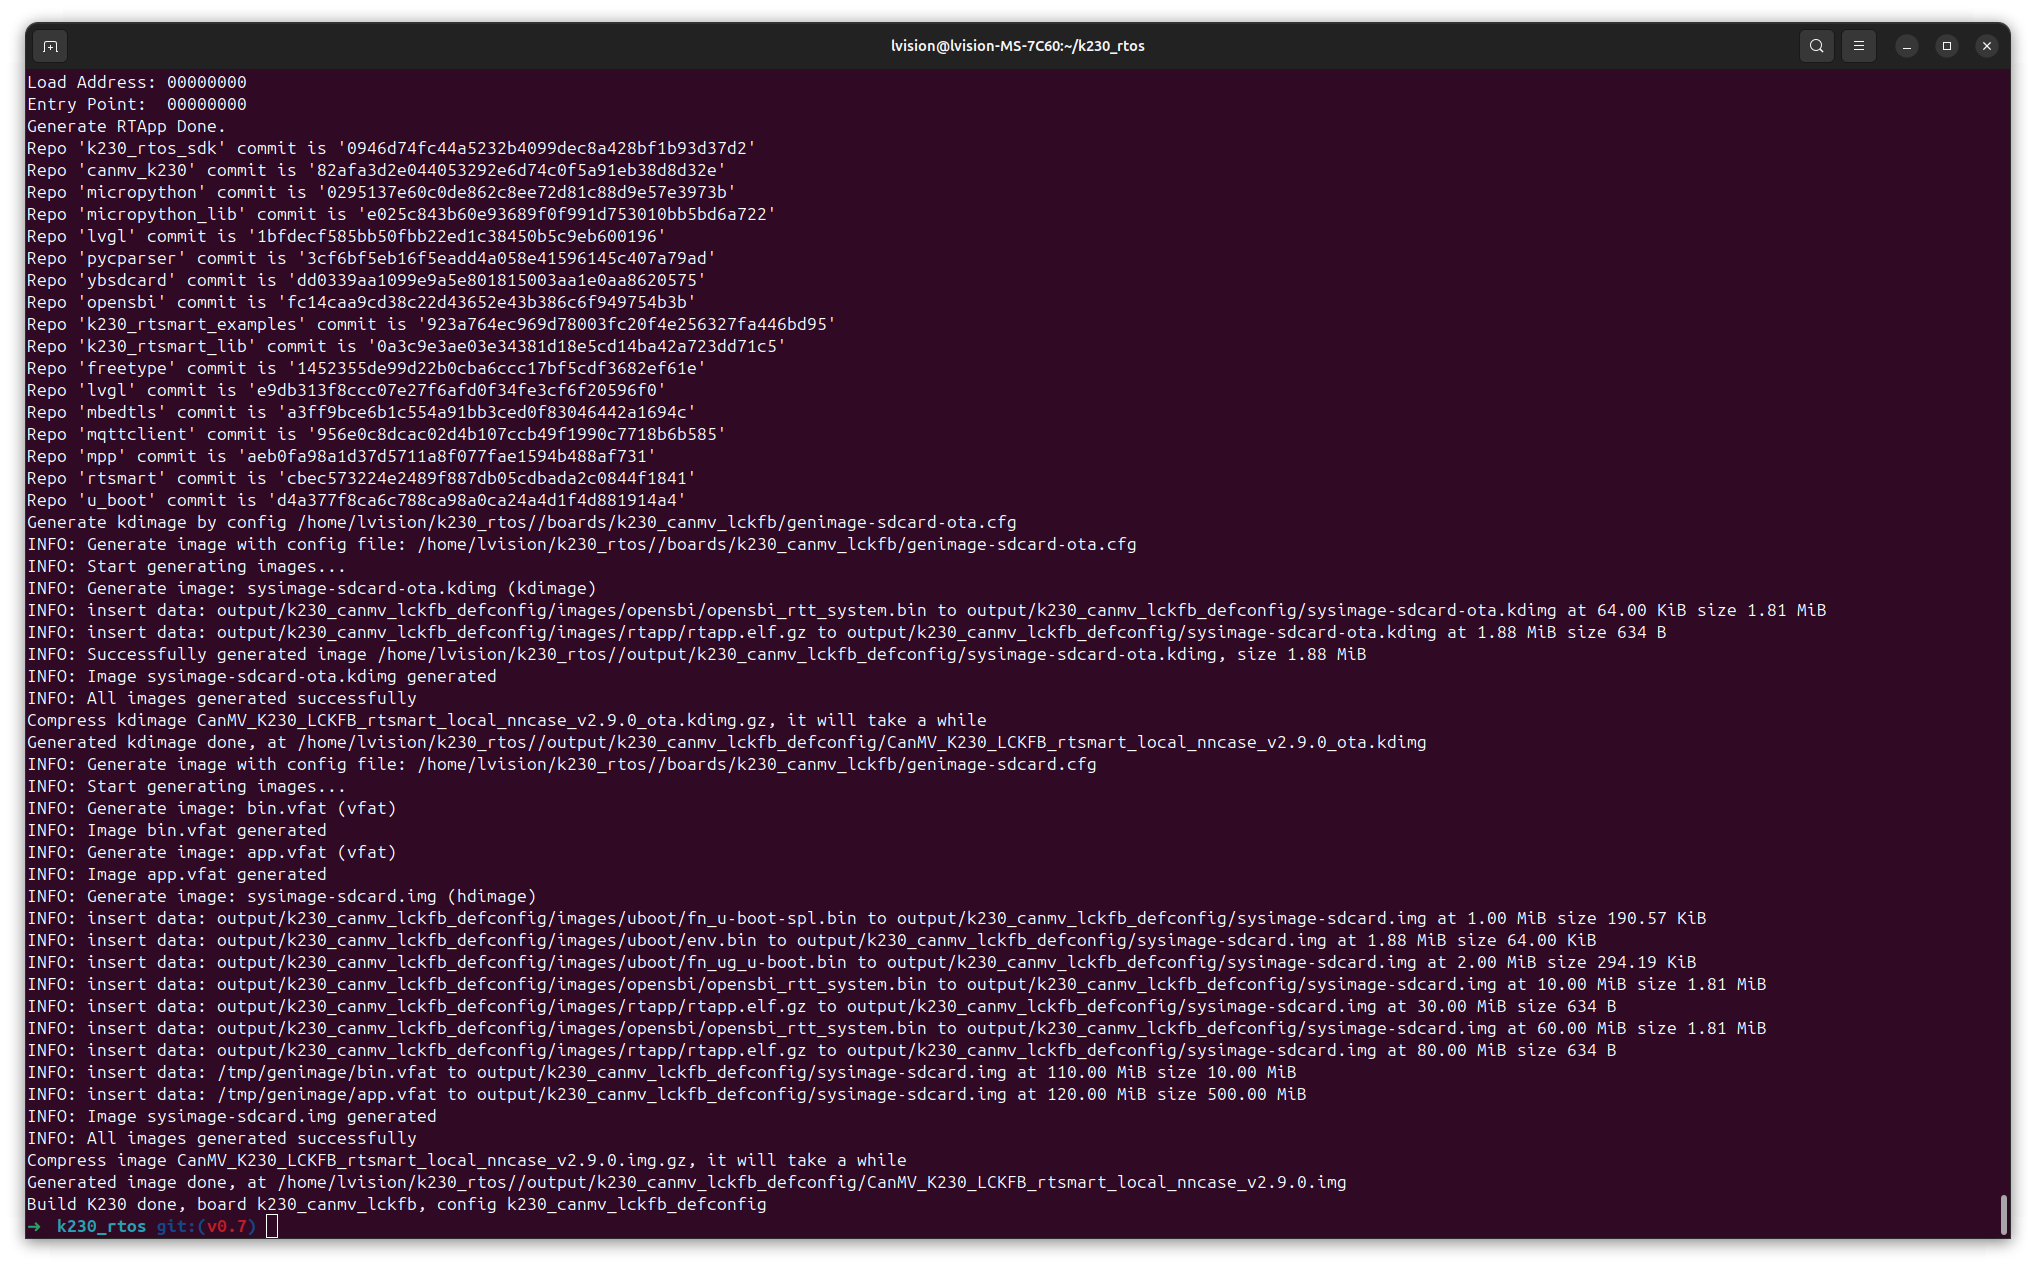
Task: Open a new terminal tab
Action: coord(50,46)
